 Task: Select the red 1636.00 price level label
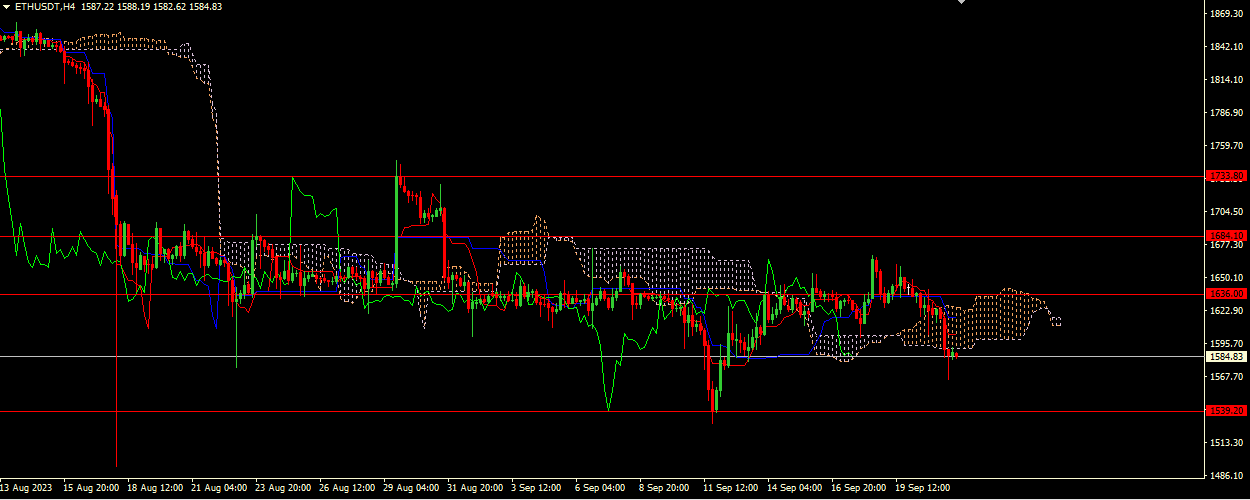[x=1226, y=294]
